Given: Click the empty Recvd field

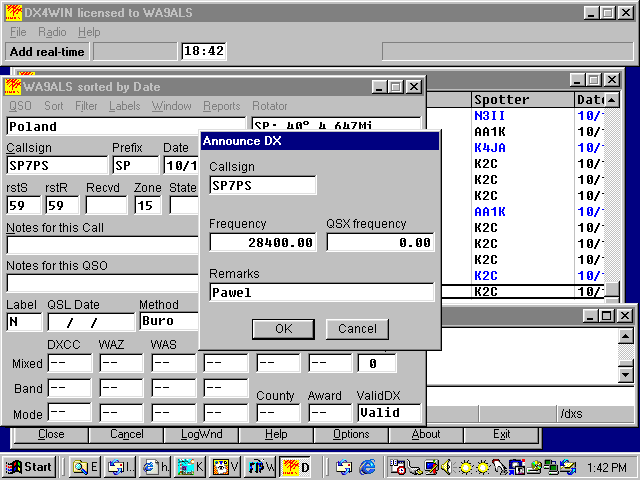Looking at the screenshot, I should 106,205.
